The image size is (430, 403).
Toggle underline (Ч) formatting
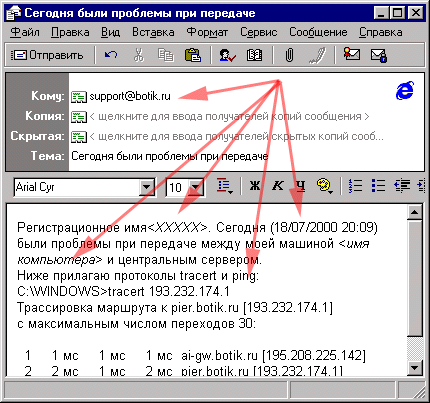click(x=301, y=186)
